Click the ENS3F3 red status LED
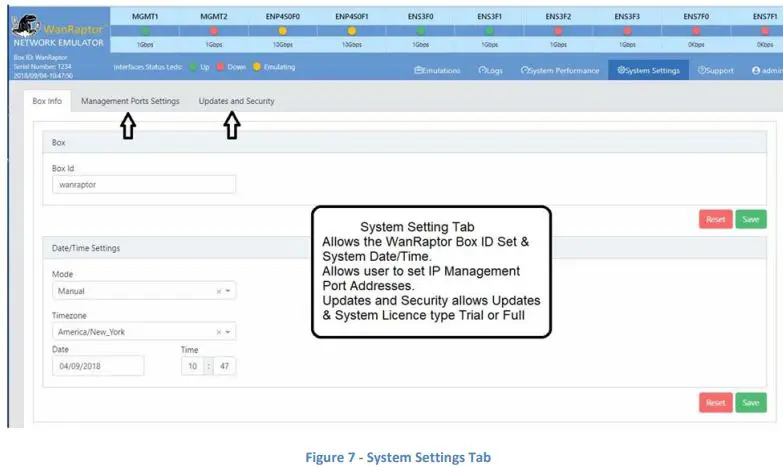This screenshot has width=783, height=467. coord(627,31)
